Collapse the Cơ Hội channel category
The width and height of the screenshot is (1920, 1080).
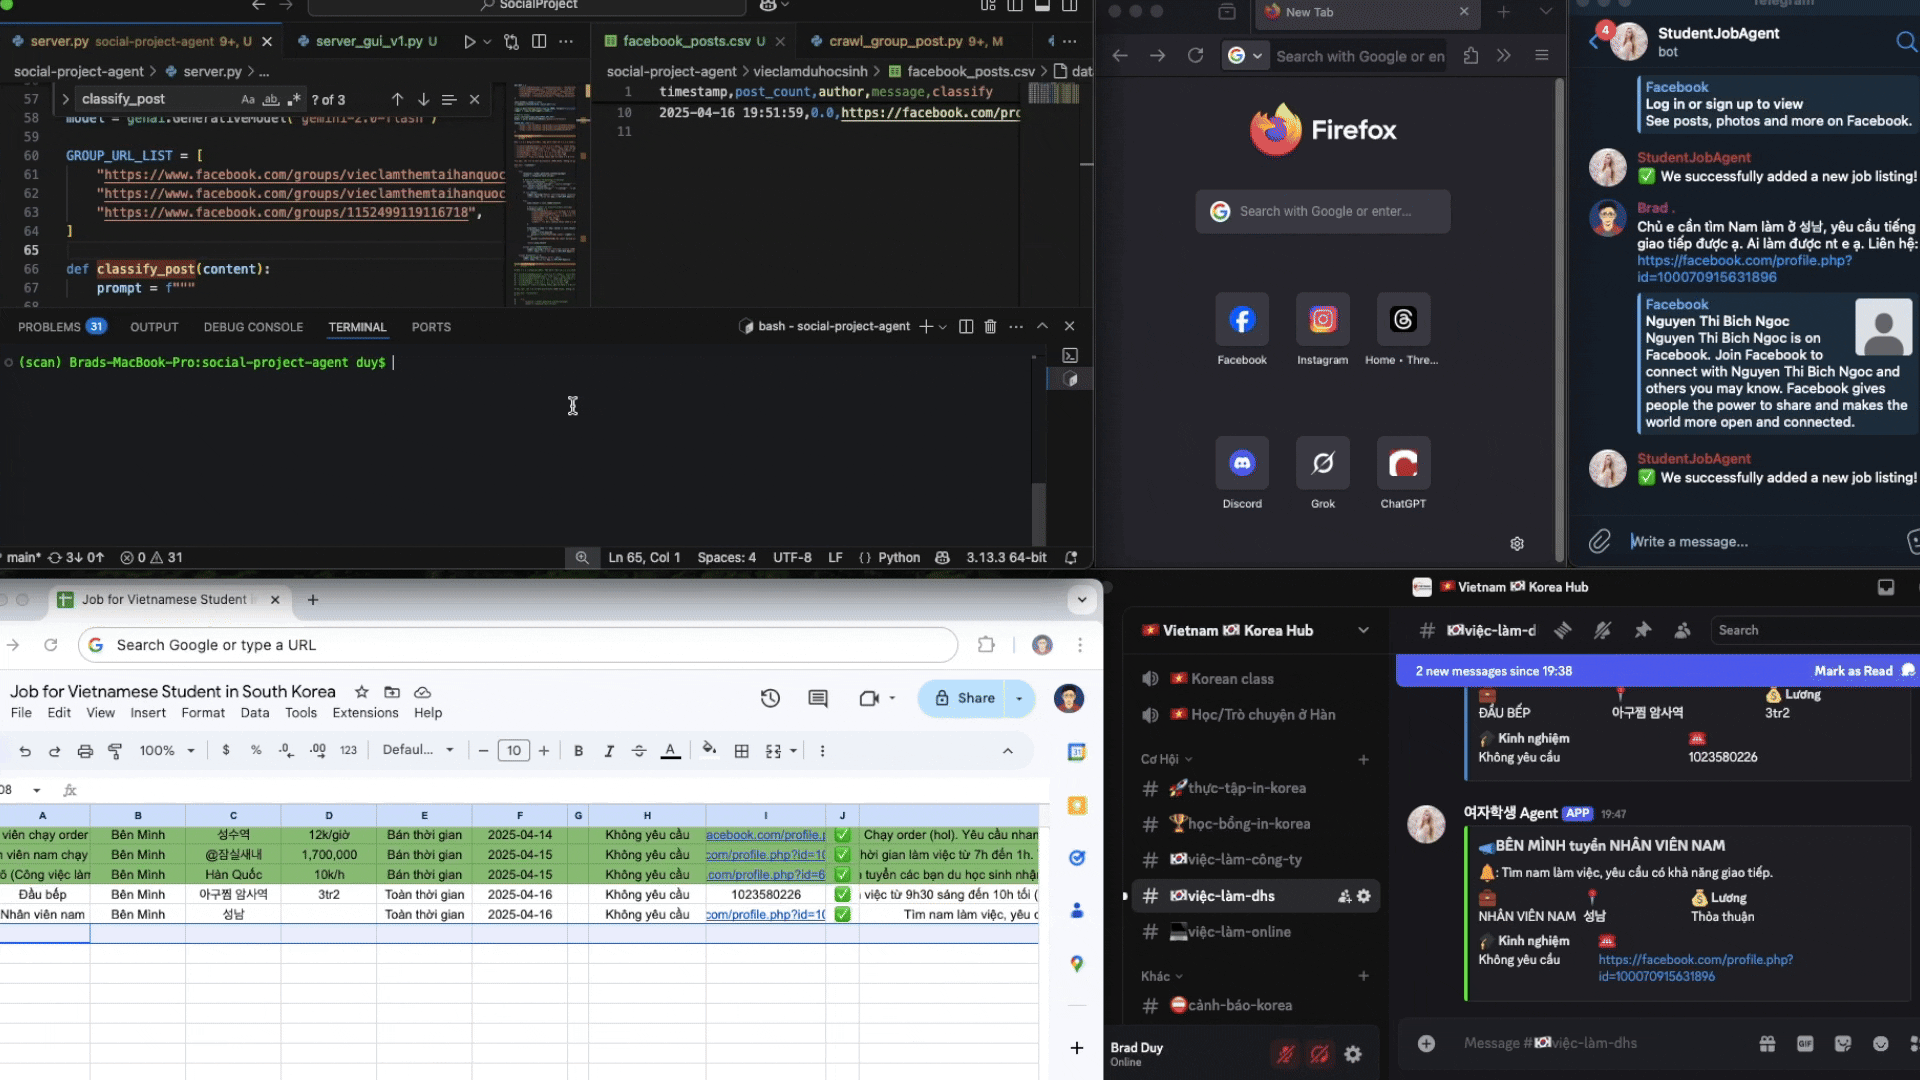point(1166,759)
